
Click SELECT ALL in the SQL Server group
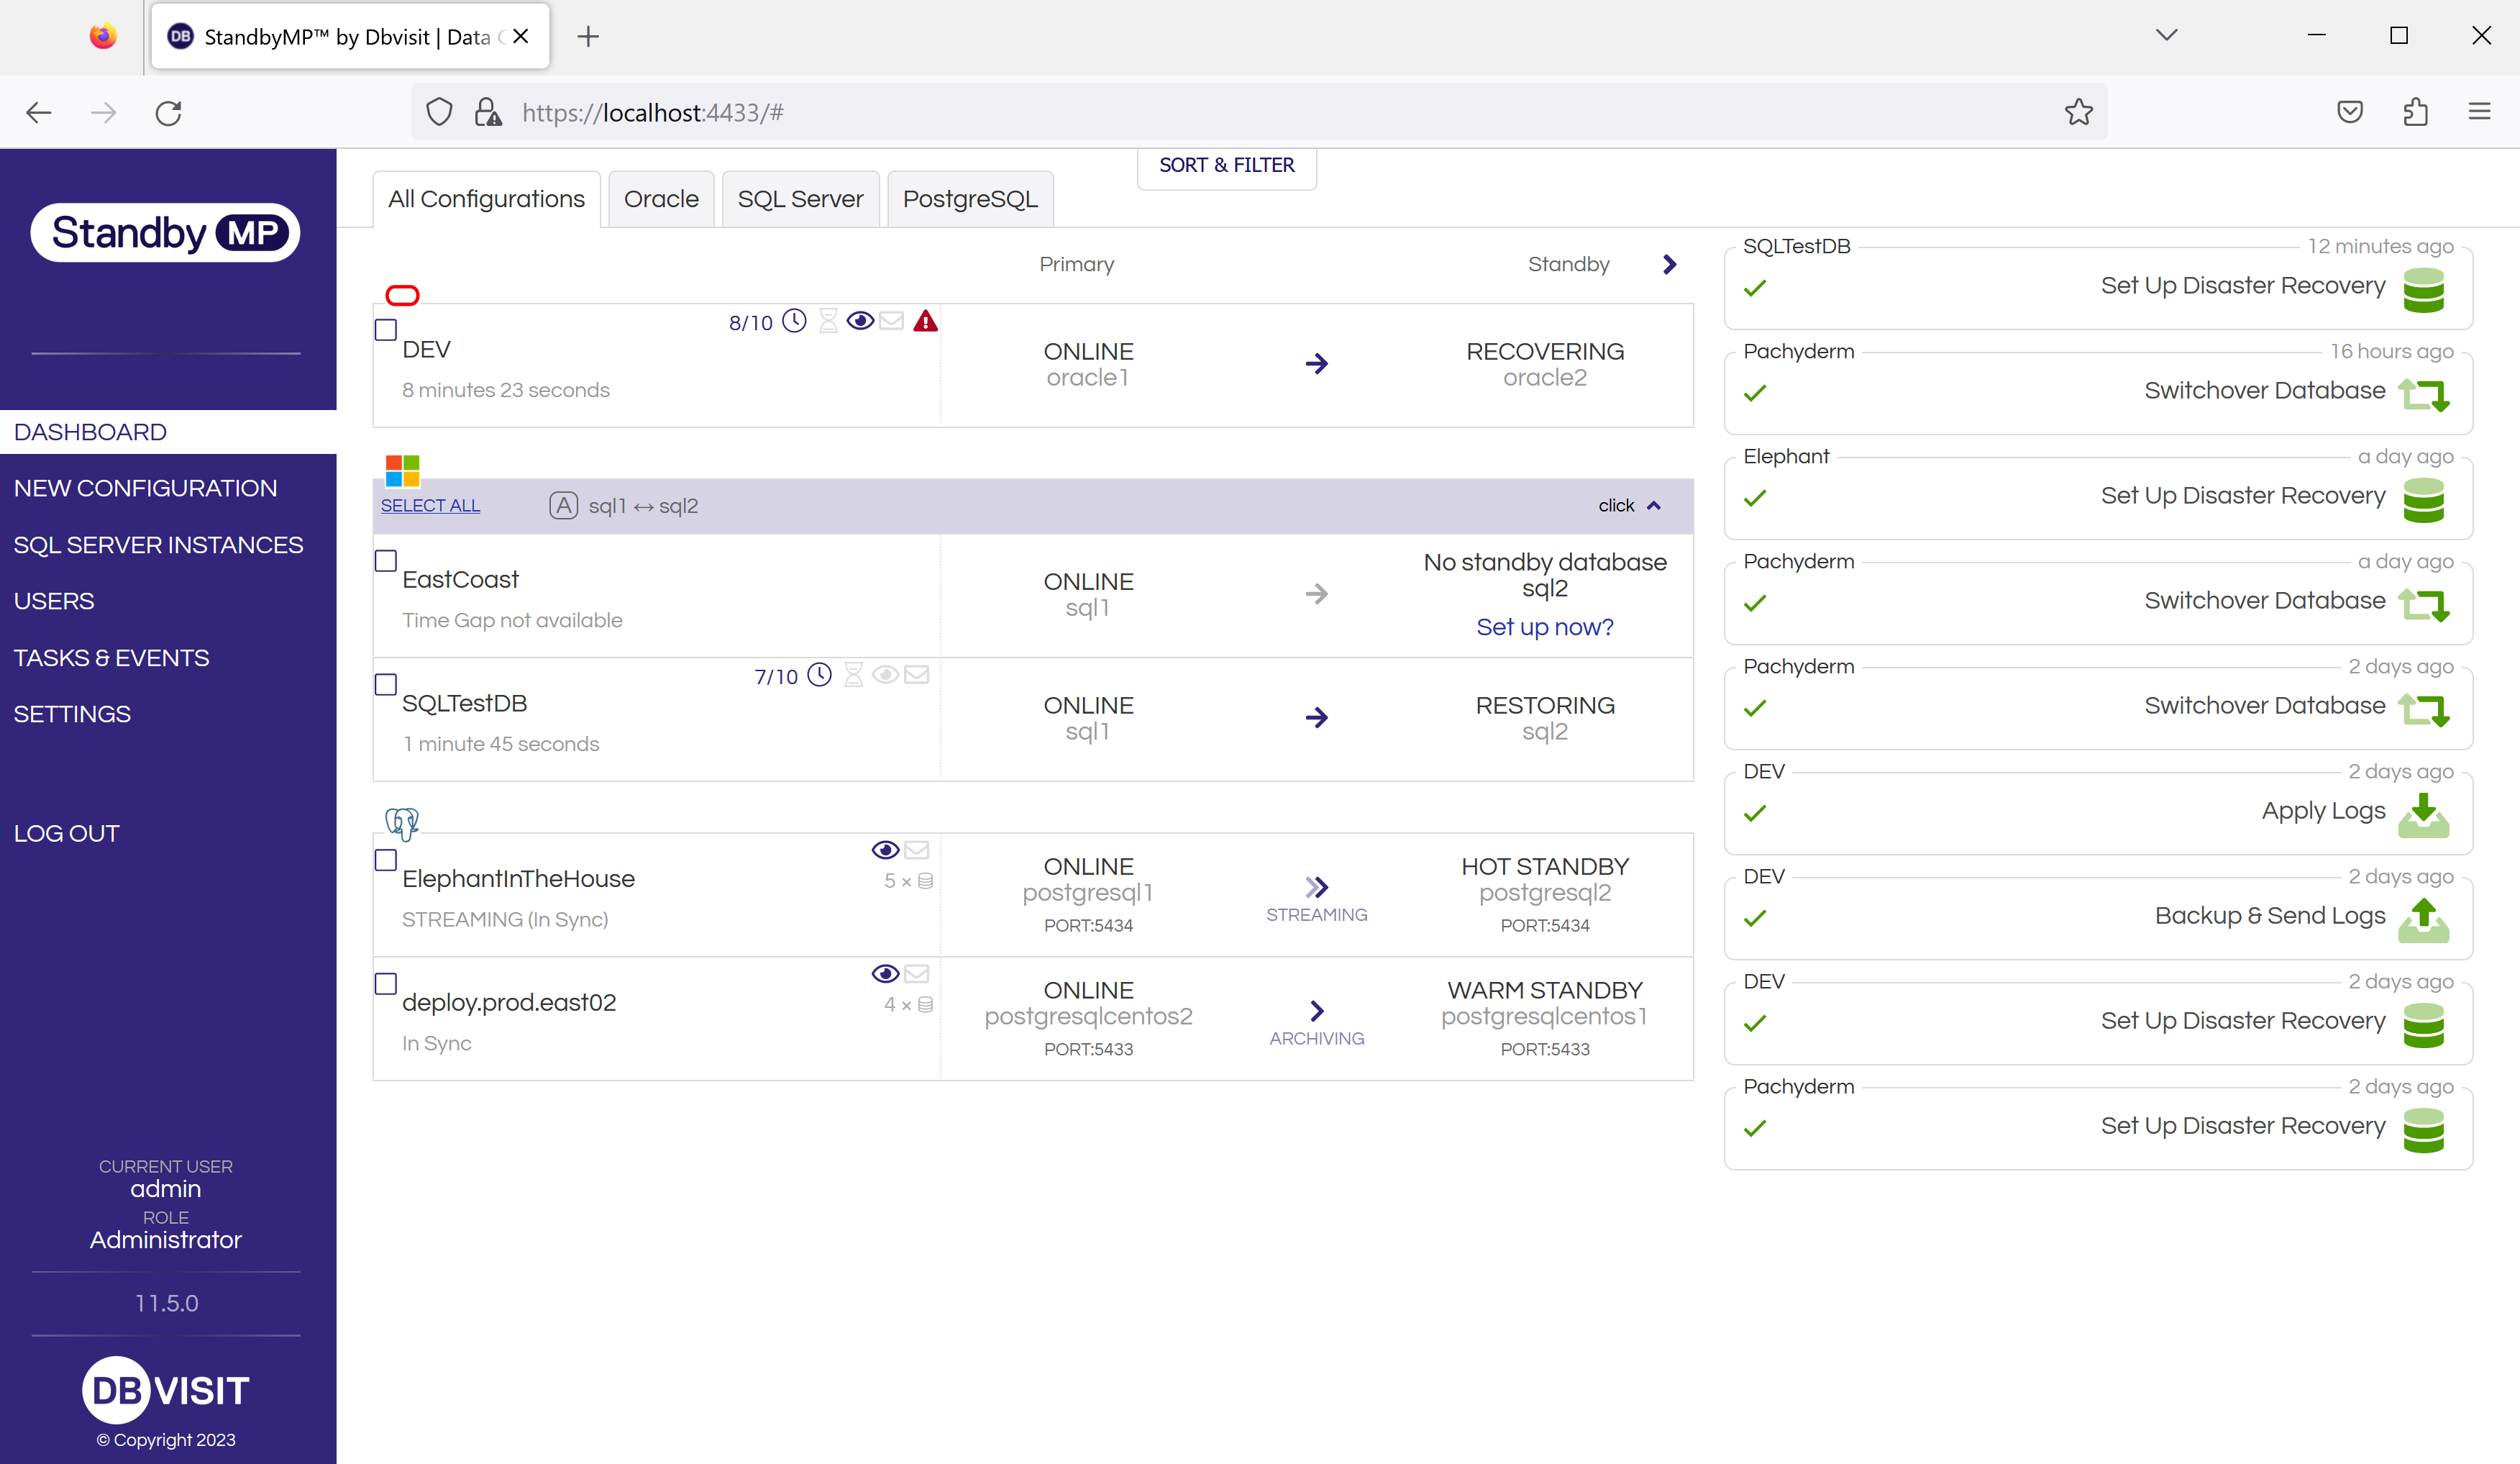pos(429,505)
